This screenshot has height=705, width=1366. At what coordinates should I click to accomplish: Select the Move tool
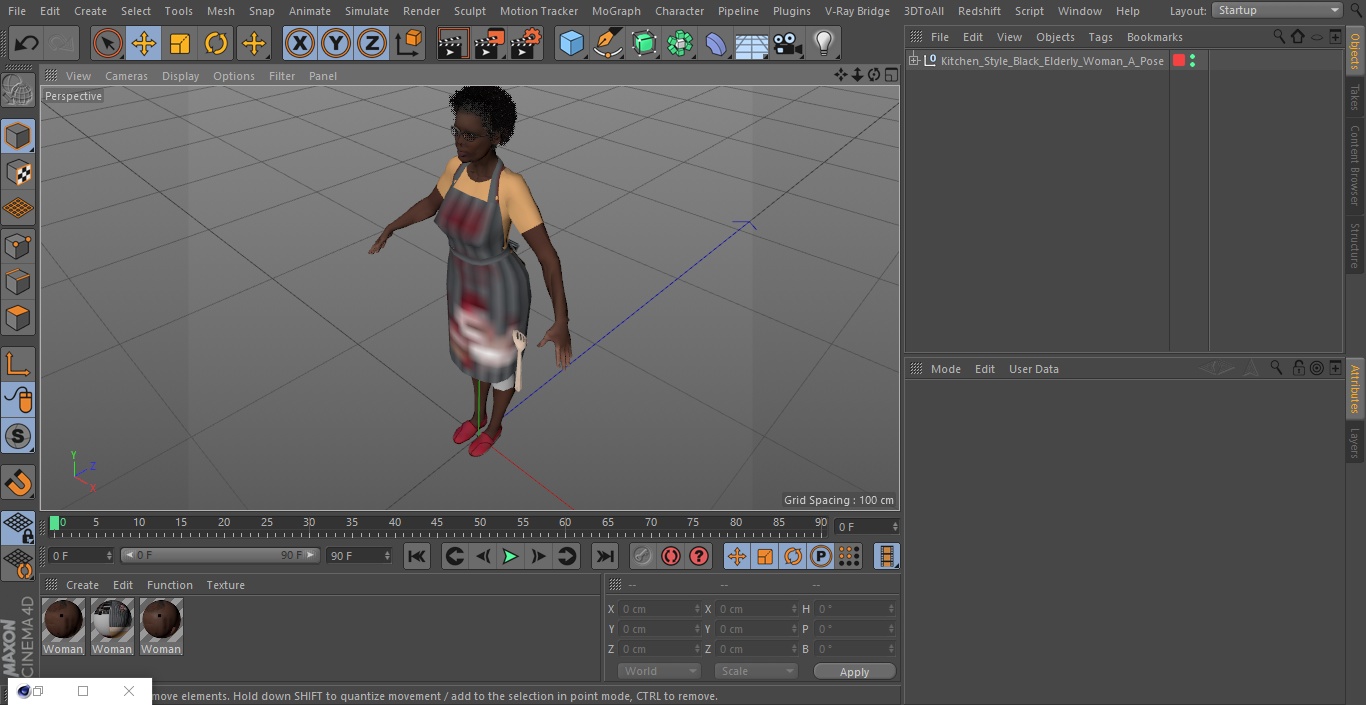[x=144, y=43]
